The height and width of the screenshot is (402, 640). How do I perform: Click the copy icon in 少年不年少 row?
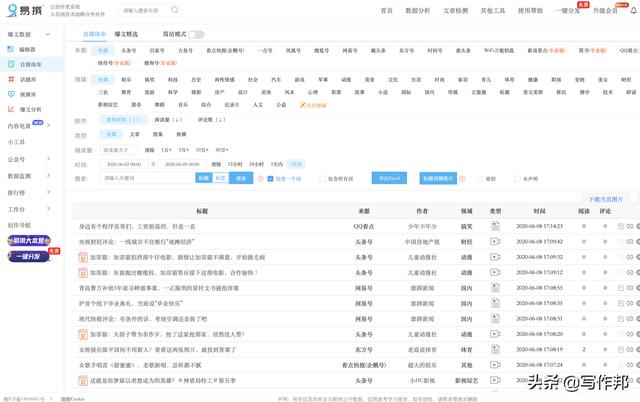621,226
